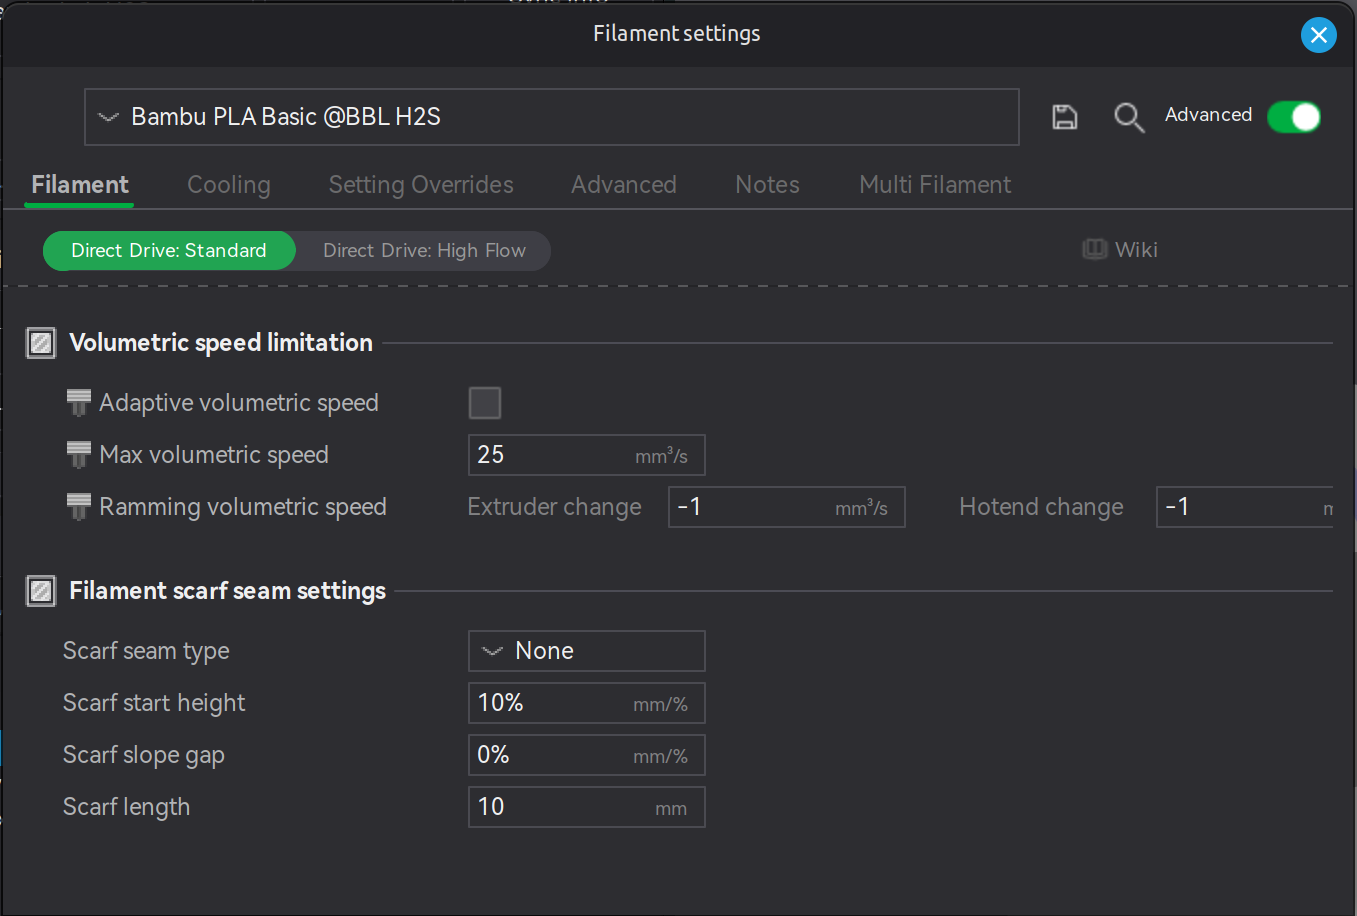This screenshot has height=916, width=1357.
Task: Open the Setting Overrides tab
Action: pyautogui.click(x=421, y=185)
